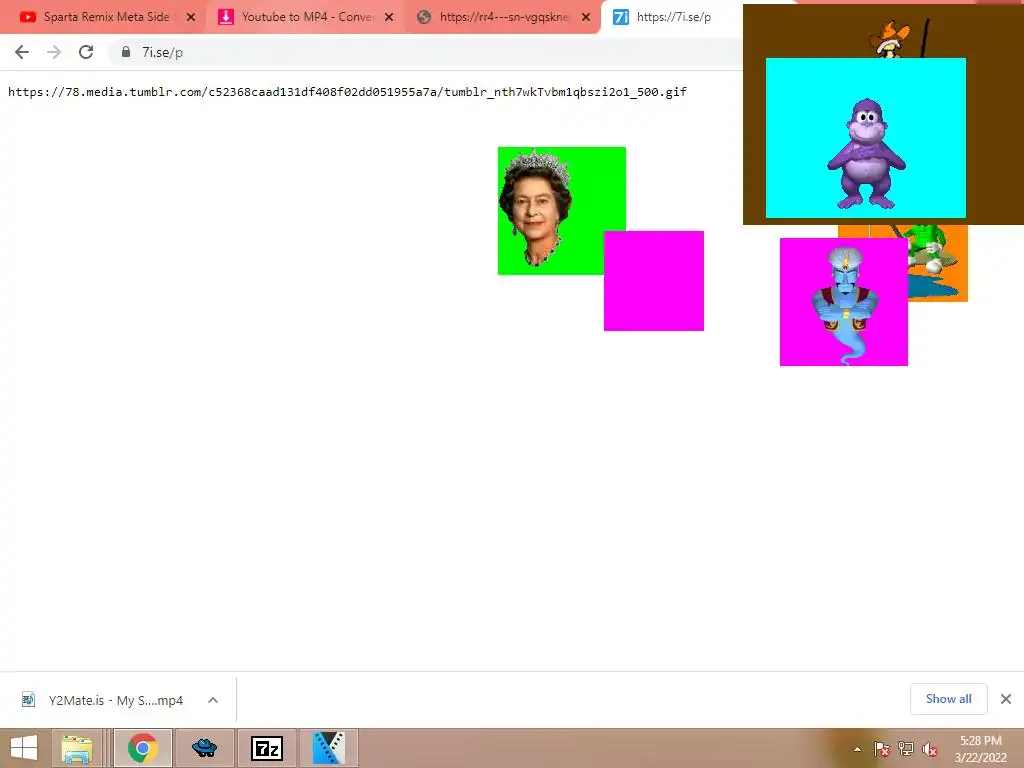1024x768 pixels.
Task: Close the Sparta Remix Meta Side tab
Action: [x=191, y=17]
